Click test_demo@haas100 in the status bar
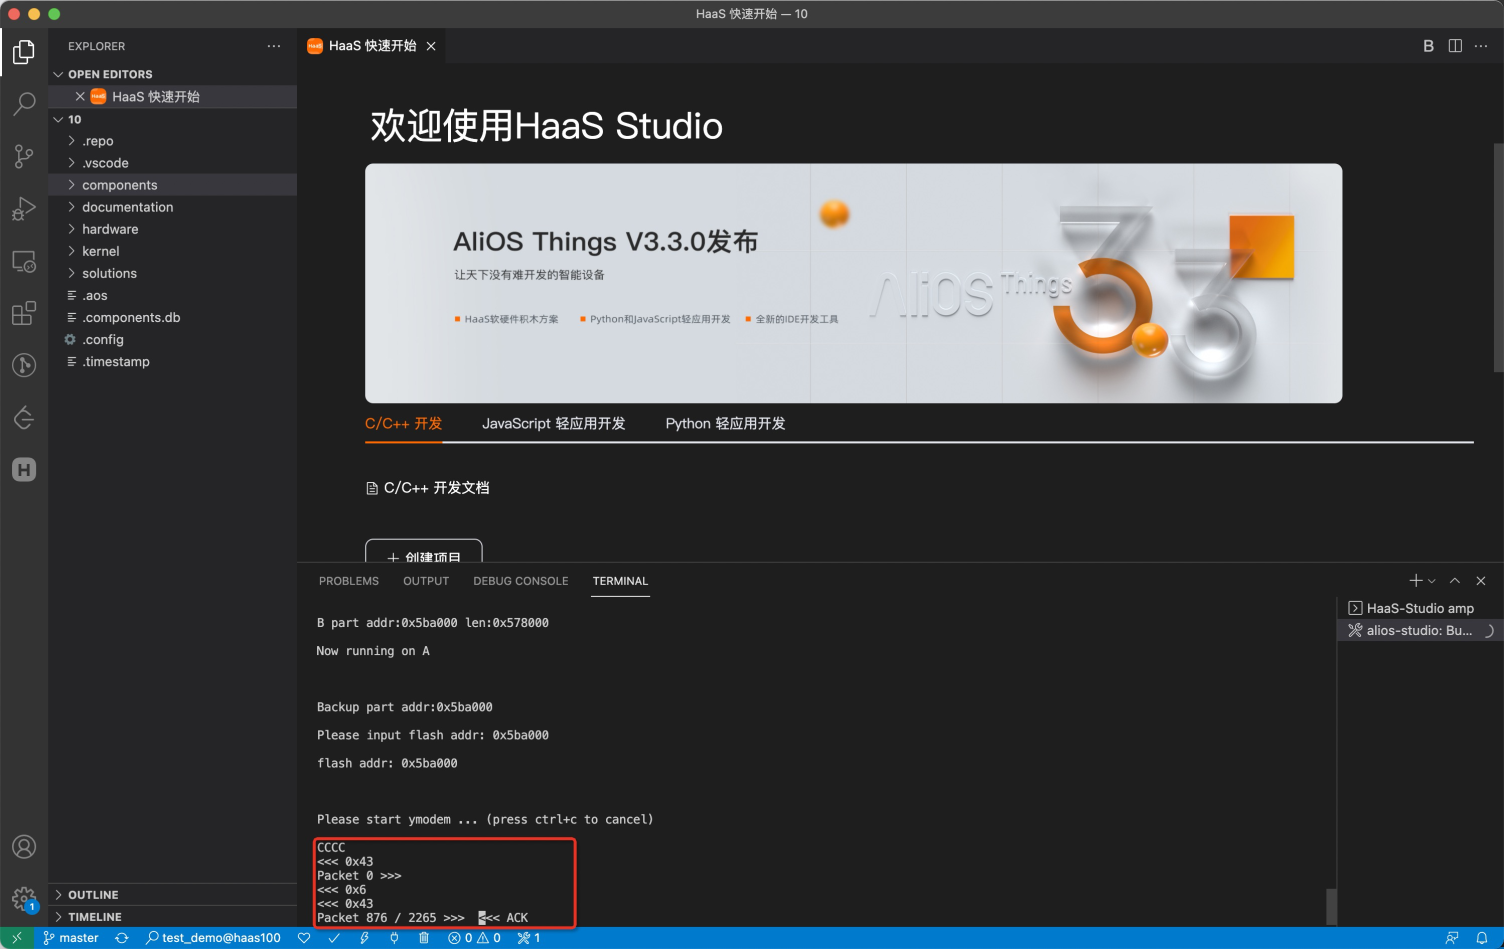Image resolution: width=1504 pixels, height=949 pixels. point(213,938)
